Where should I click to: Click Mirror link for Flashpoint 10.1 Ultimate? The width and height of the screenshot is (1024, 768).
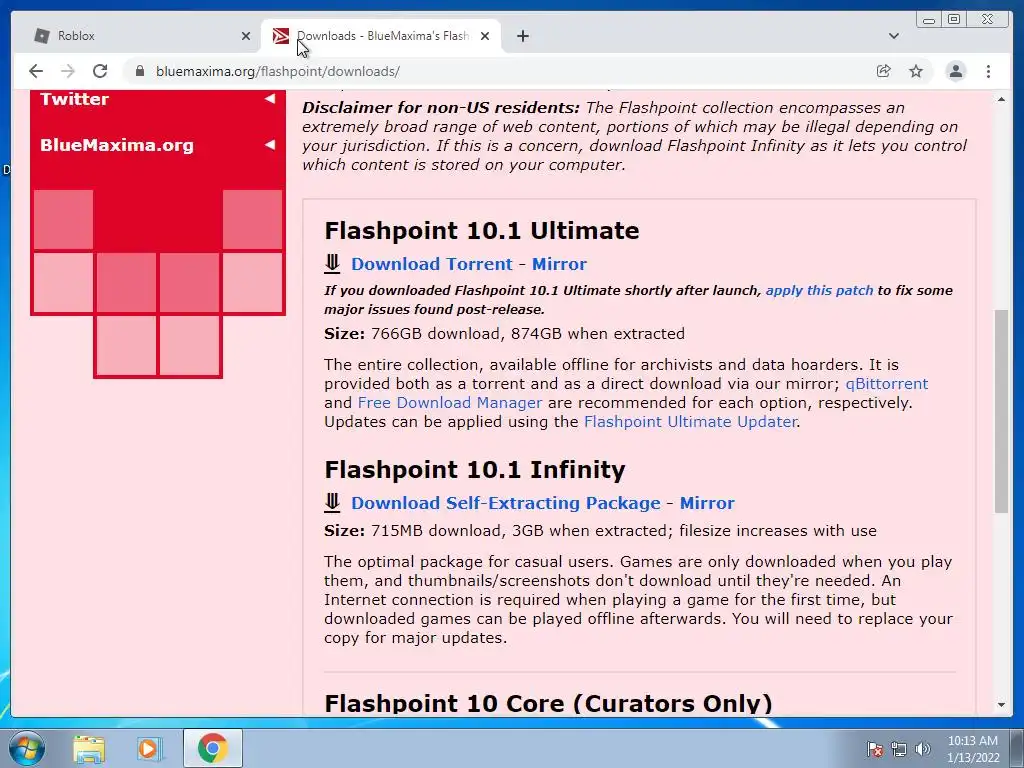click(x=559, y=264)
